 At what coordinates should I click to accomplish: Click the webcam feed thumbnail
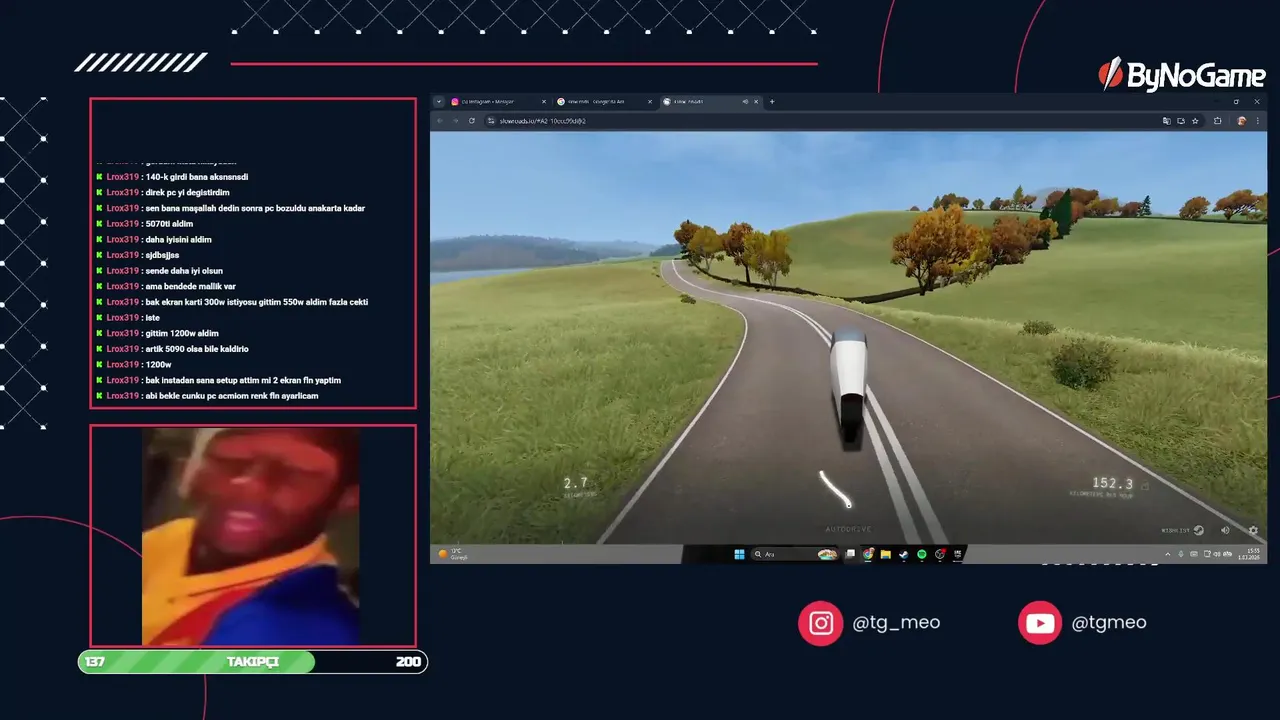pyautogui.click(x=252, y=536)
